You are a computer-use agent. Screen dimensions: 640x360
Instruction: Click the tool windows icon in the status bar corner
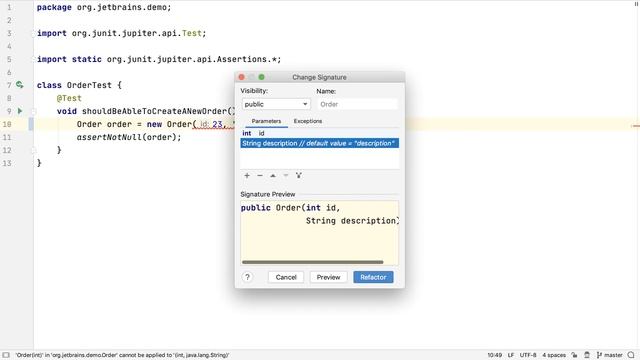point(6,355)
